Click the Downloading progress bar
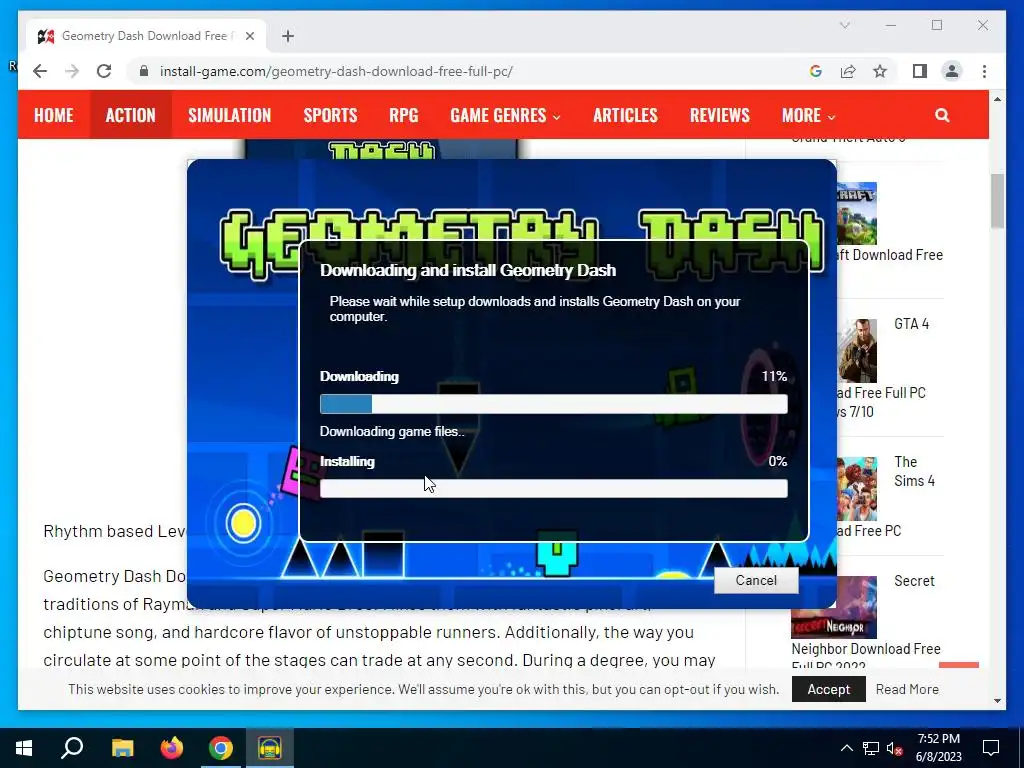1024x768 pixels. pyautogui.click(x=554, y=404)
